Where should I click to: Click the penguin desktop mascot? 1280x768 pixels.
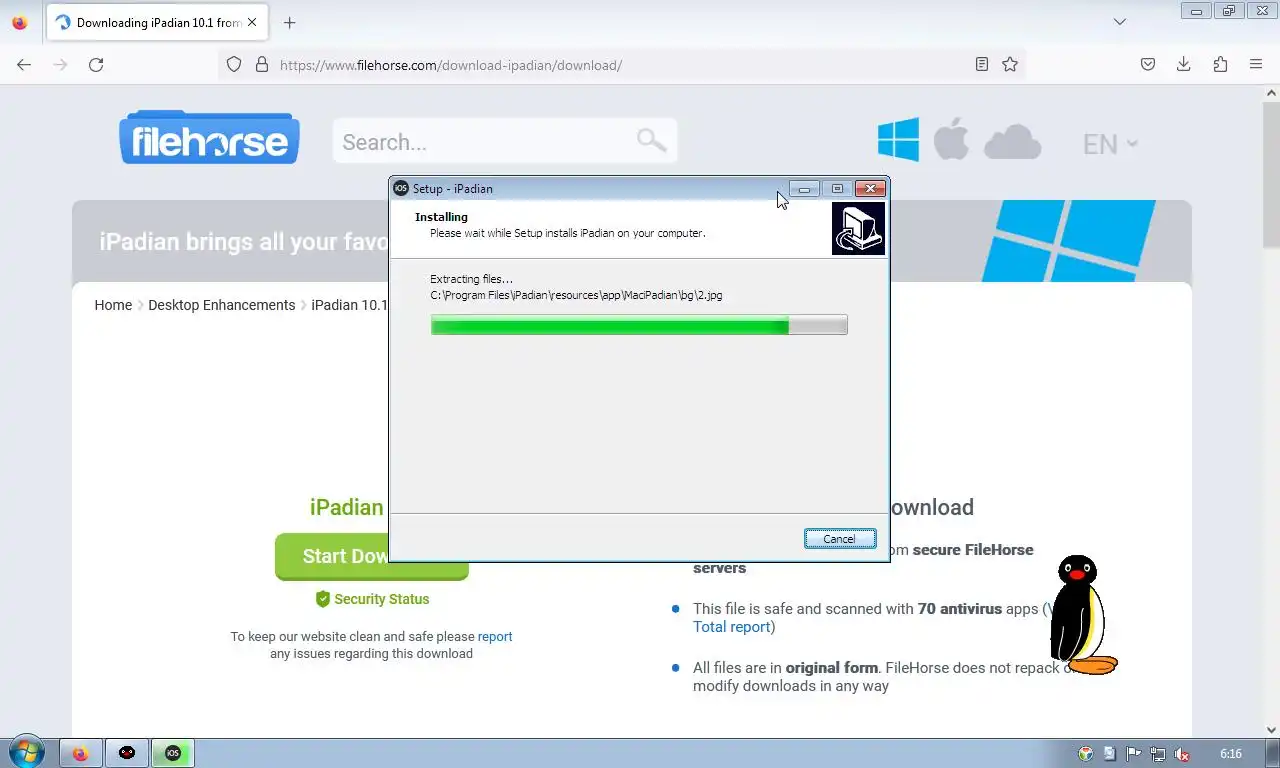[x=1084, y=615]
